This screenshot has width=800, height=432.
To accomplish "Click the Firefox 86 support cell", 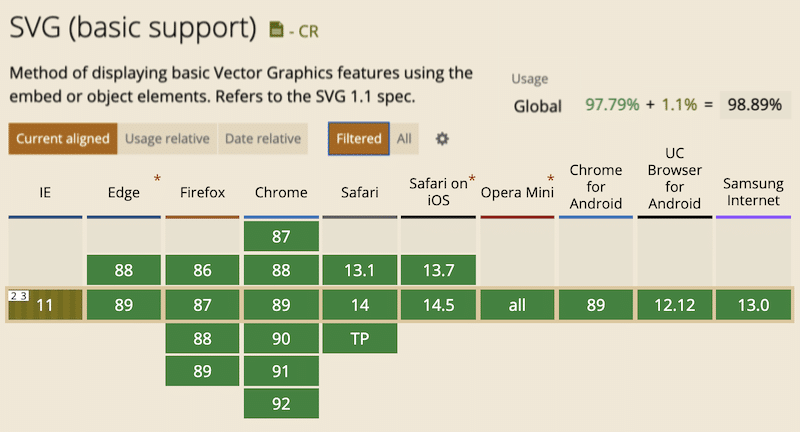I will [202, 270].
